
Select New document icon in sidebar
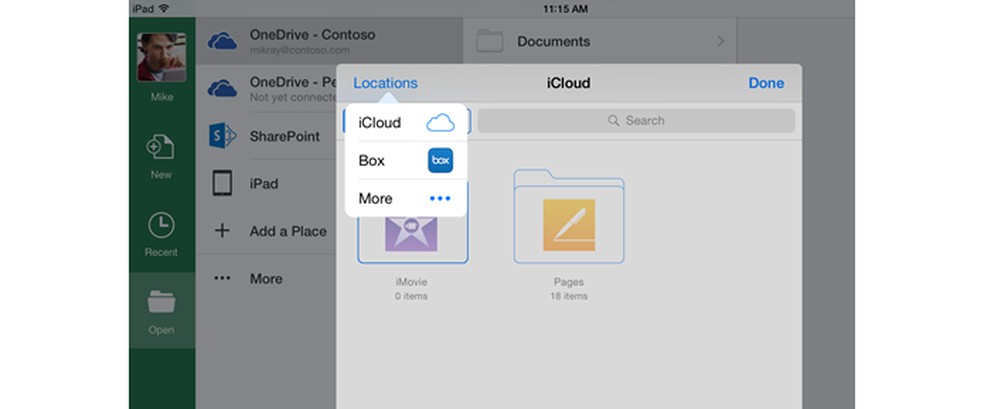161,147
